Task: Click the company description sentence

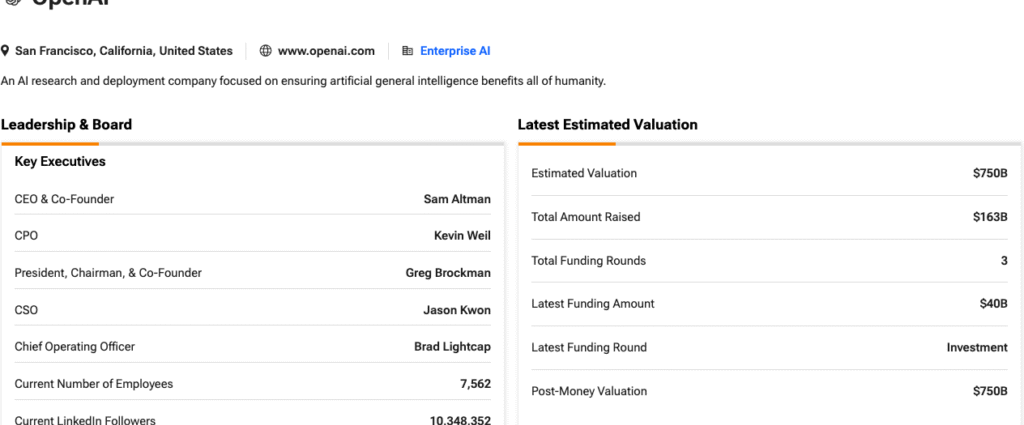Action: [x=303, y=81]
